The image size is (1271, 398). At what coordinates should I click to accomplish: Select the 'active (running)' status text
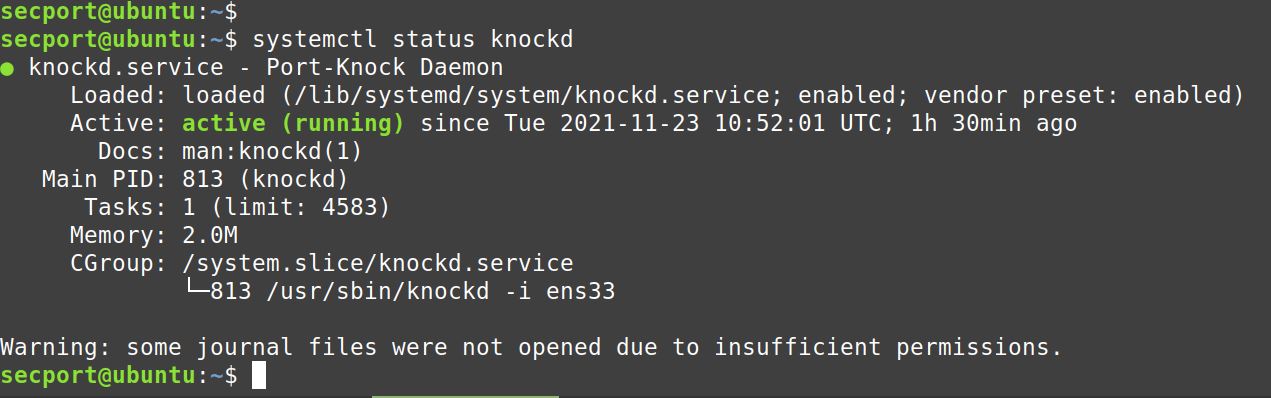294,124
